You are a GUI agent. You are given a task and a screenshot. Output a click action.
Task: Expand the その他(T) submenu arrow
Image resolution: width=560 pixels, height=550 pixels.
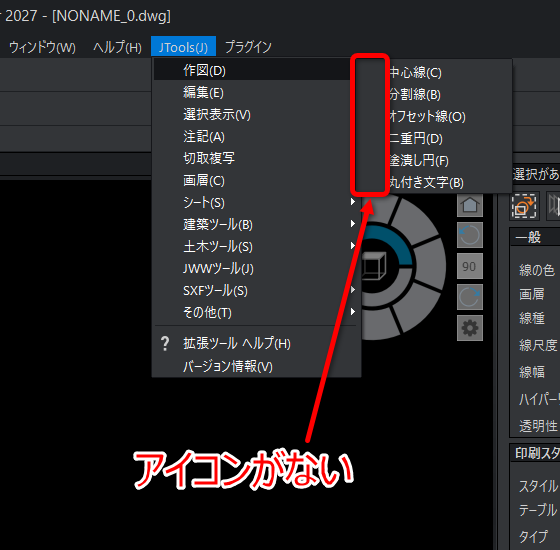pyautogui.click(x=353, y=312)
